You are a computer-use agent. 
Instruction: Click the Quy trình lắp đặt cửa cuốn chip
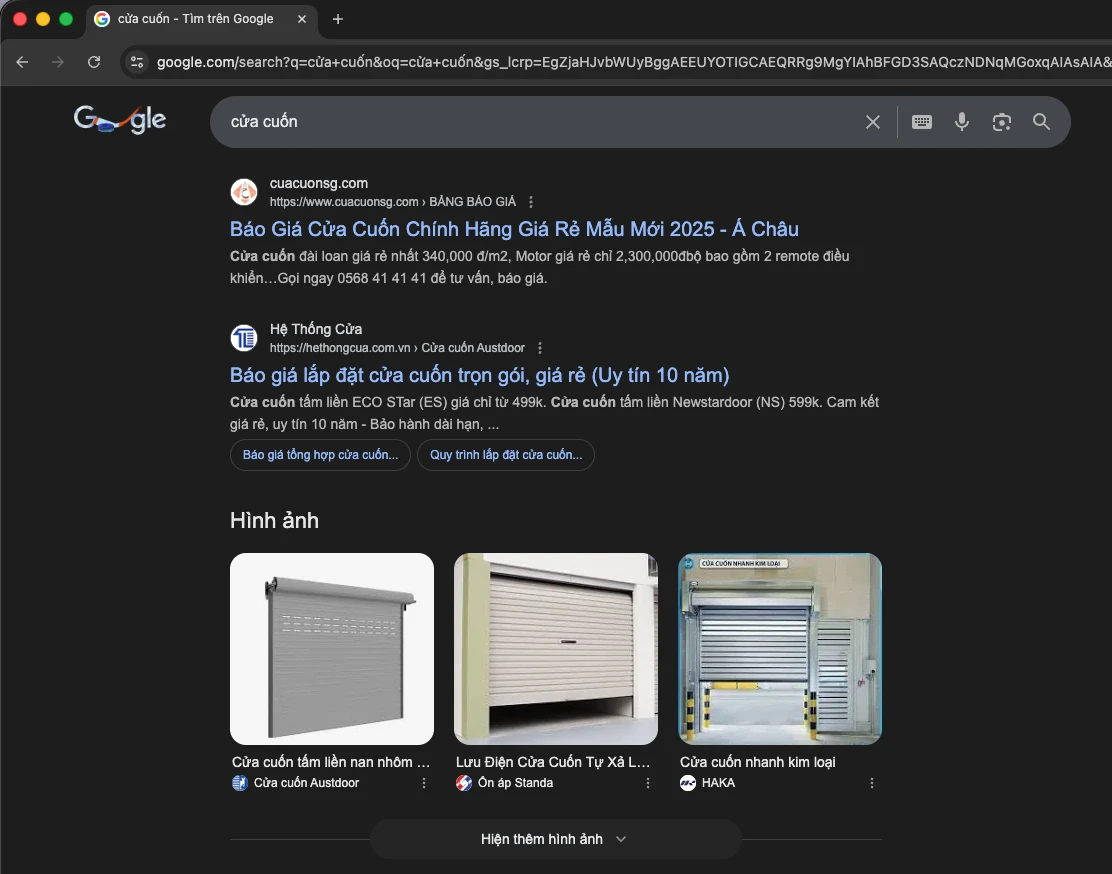click(506, 455)
